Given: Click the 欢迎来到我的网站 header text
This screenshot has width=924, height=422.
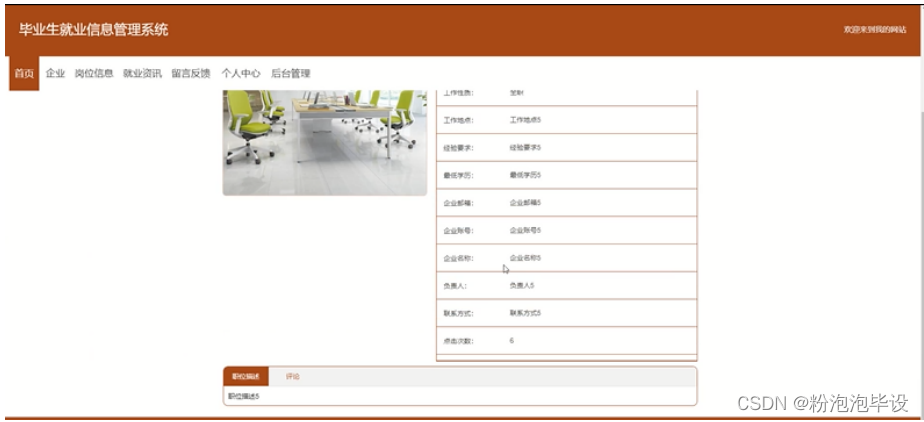Looking at the screenshot, I should (875, 30).
